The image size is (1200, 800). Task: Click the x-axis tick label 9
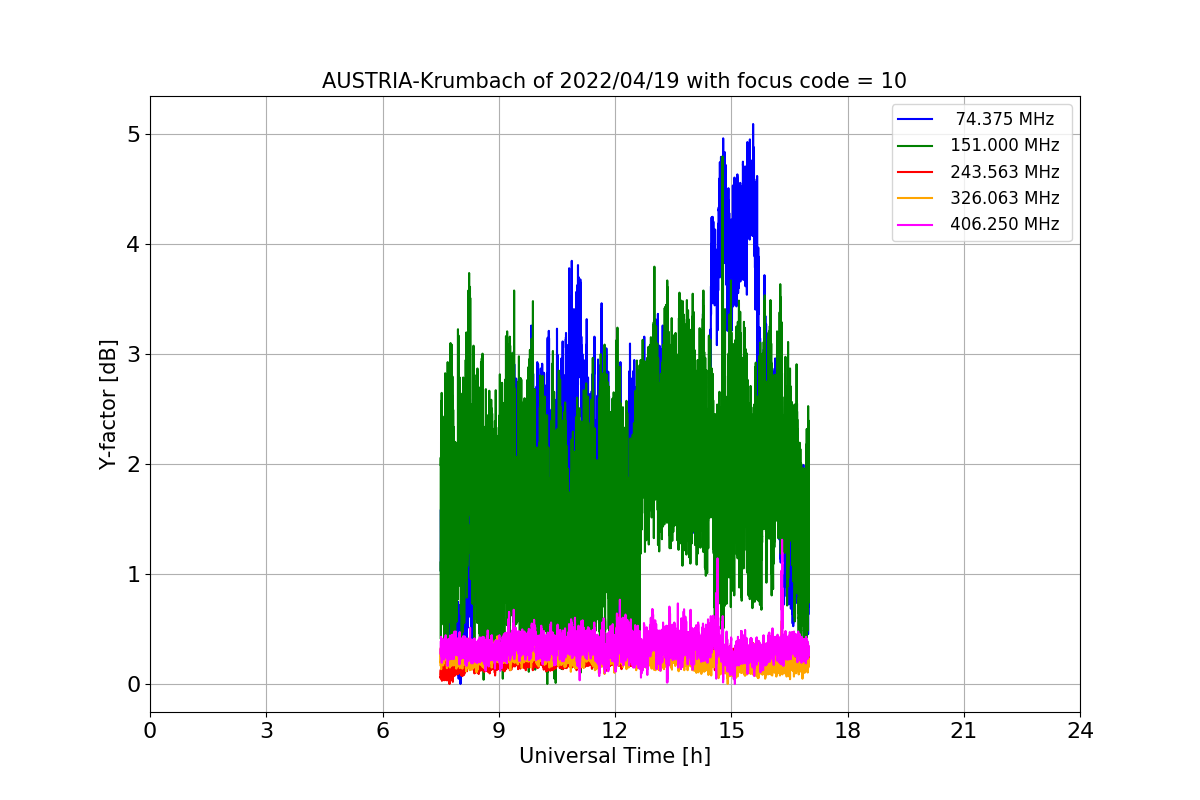499,730
